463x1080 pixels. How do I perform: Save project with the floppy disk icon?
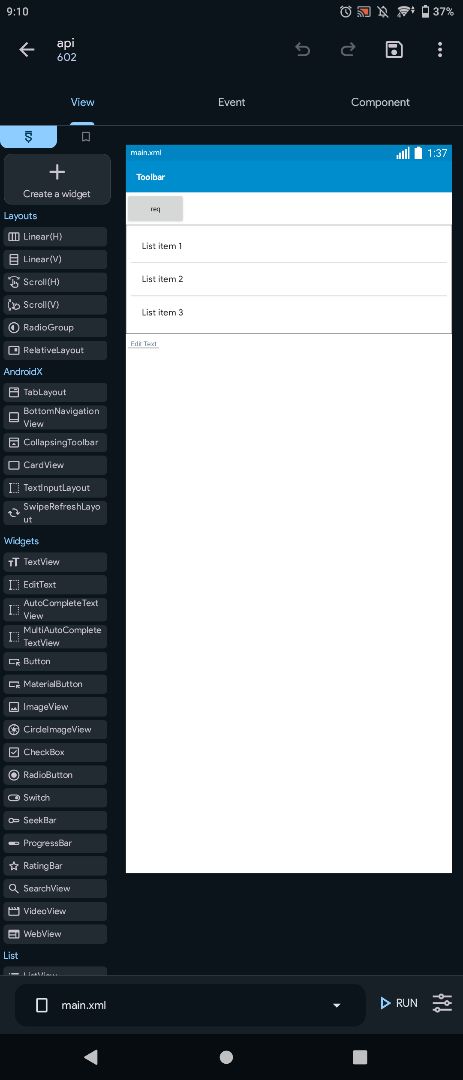[394, 50]
